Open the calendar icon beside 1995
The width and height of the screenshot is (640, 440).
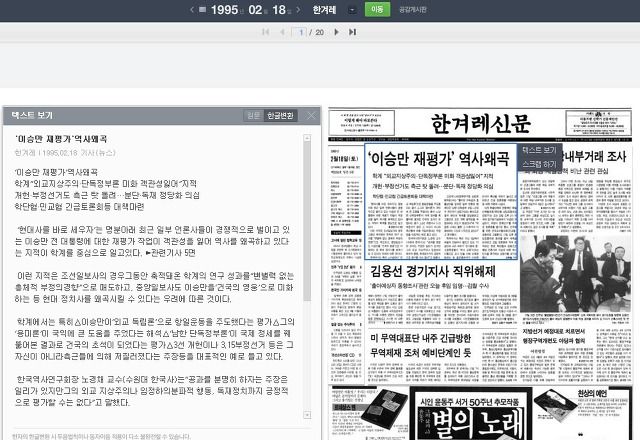pos(202,9)
